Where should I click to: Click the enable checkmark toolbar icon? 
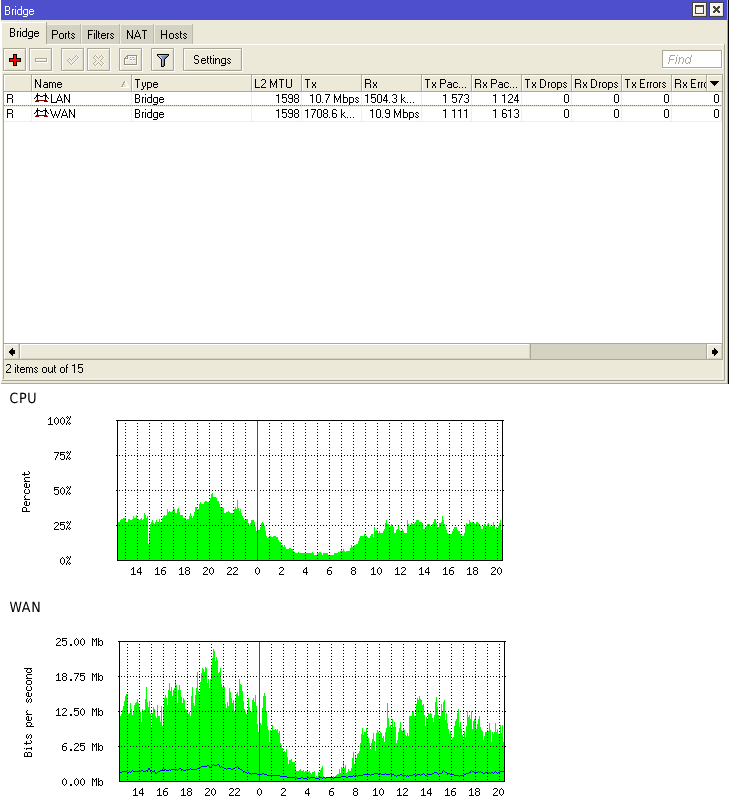[x=72, y=60]
